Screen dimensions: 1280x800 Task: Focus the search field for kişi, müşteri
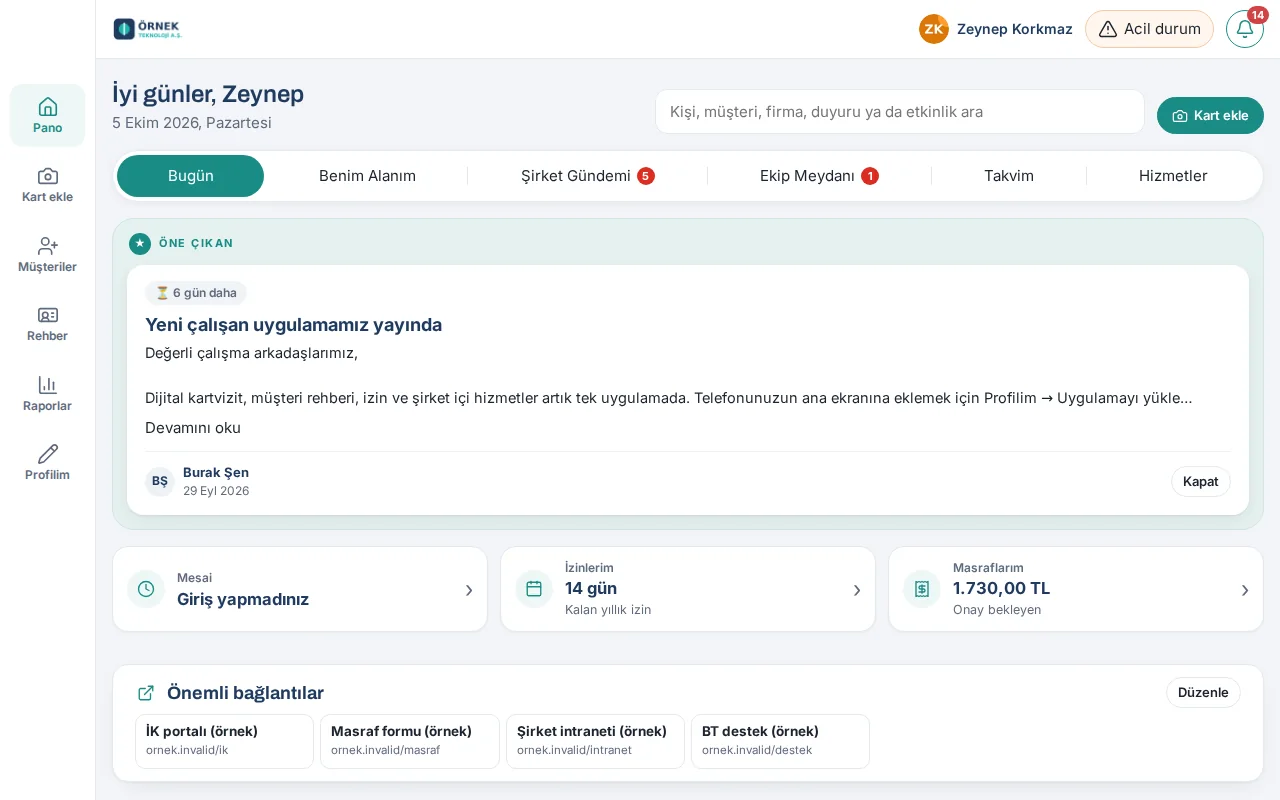click(900, 112)
